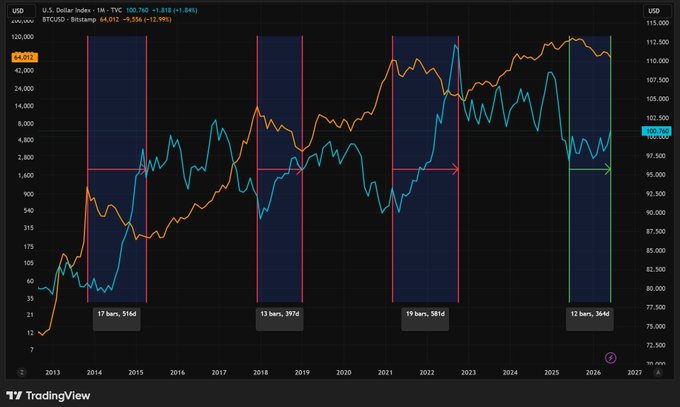Viewport: 680px width, 407px height.
Task: Click the 2016 label on the time axis
Action: coord(177,373)
